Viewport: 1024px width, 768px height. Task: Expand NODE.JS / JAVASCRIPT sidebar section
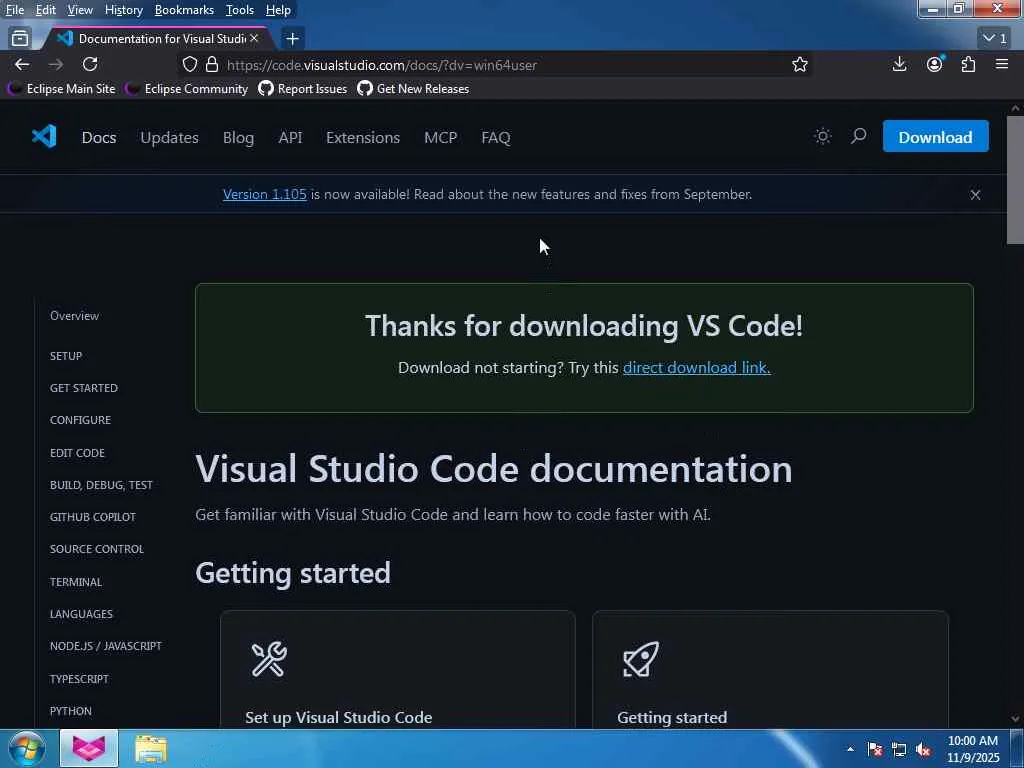point(106,646)
